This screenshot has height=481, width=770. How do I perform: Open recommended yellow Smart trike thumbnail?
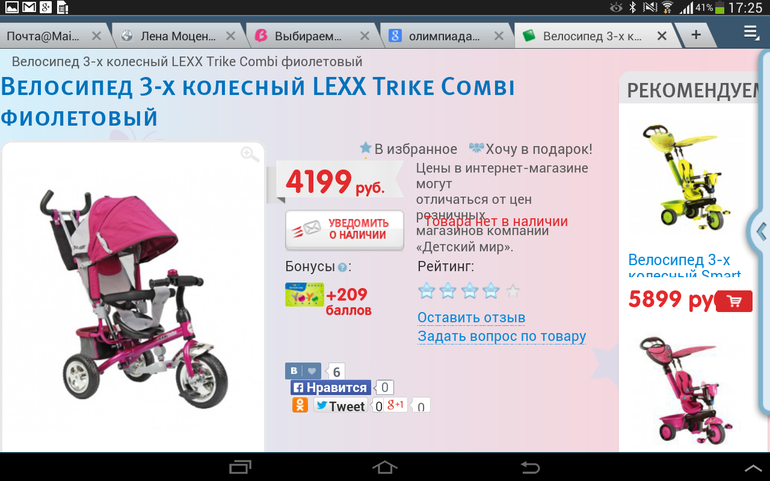[x=685, y=178]
